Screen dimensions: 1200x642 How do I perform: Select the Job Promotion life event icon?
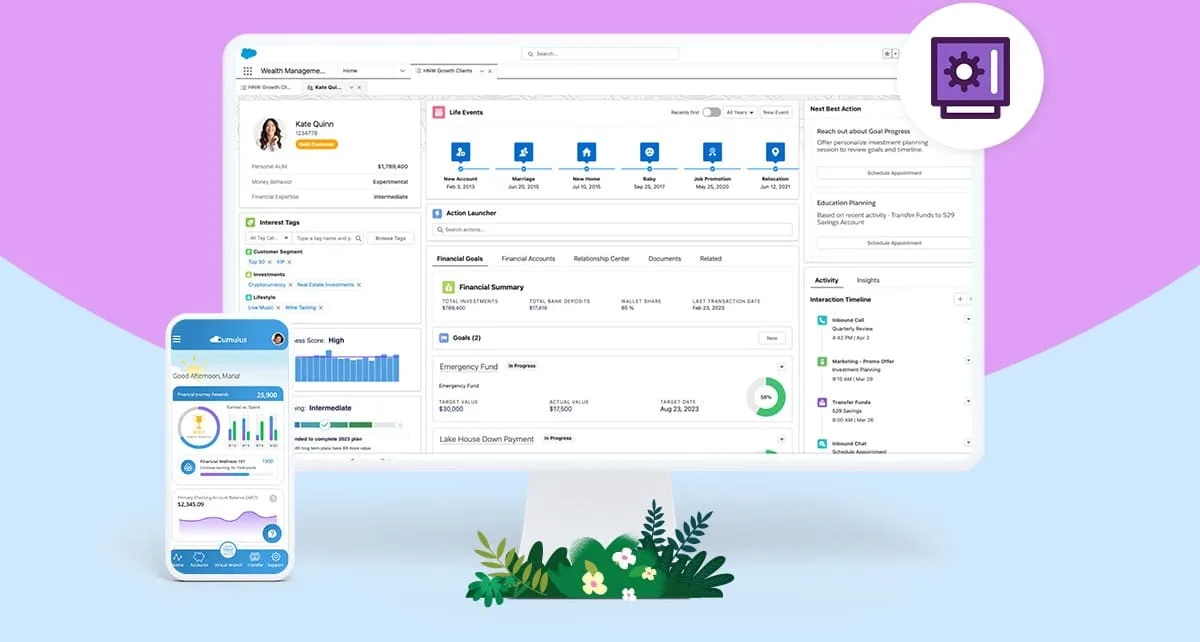pyautogui.click(x=712, y=152)
